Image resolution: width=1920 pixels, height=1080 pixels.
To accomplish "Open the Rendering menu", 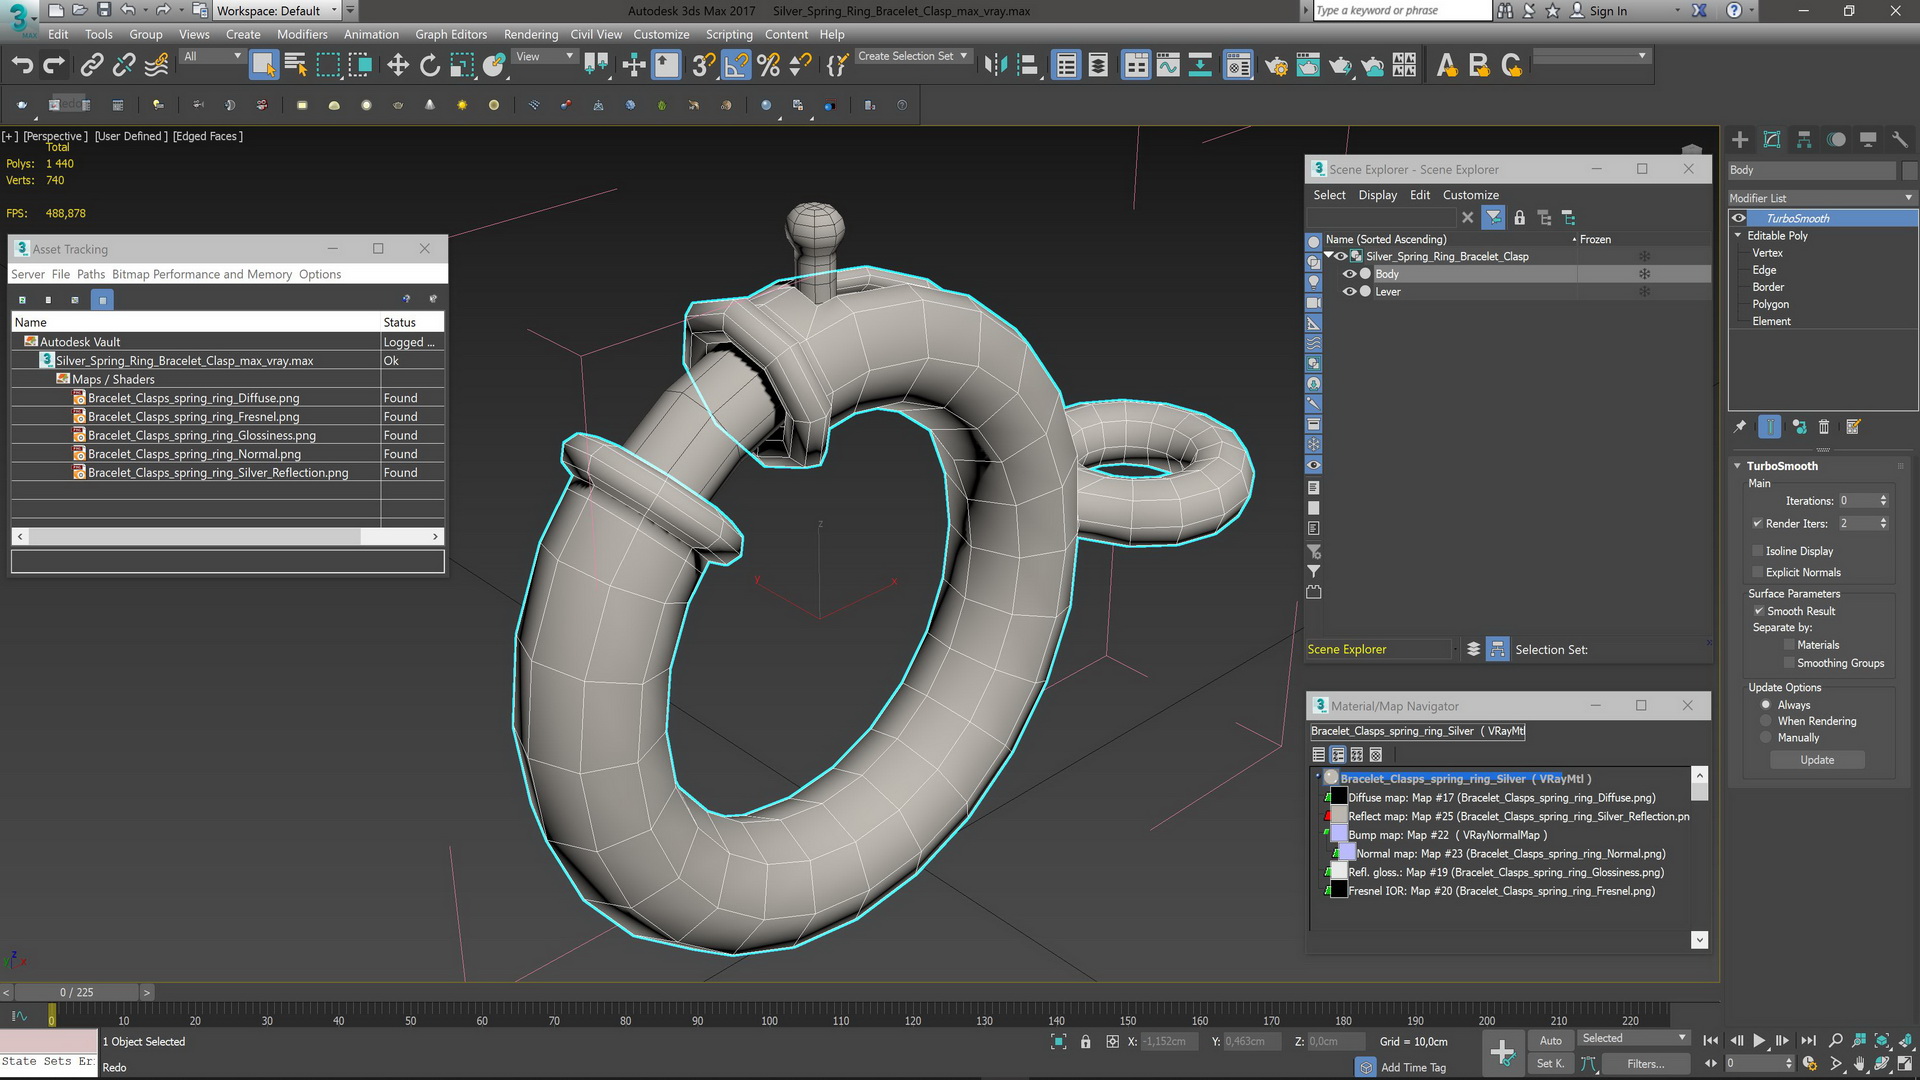I will tap(530, 34).
